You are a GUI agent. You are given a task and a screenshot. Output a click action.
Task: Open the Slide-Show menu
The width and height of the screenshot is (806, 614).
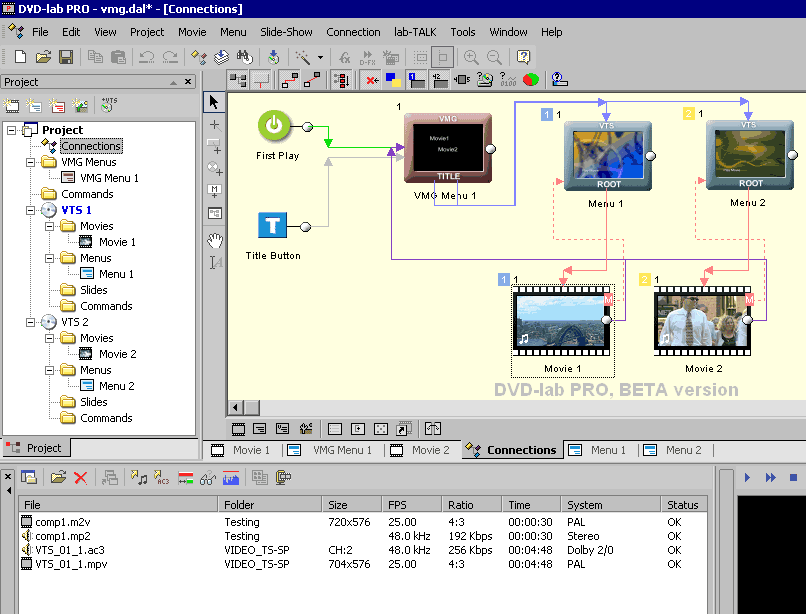point(286,32)
